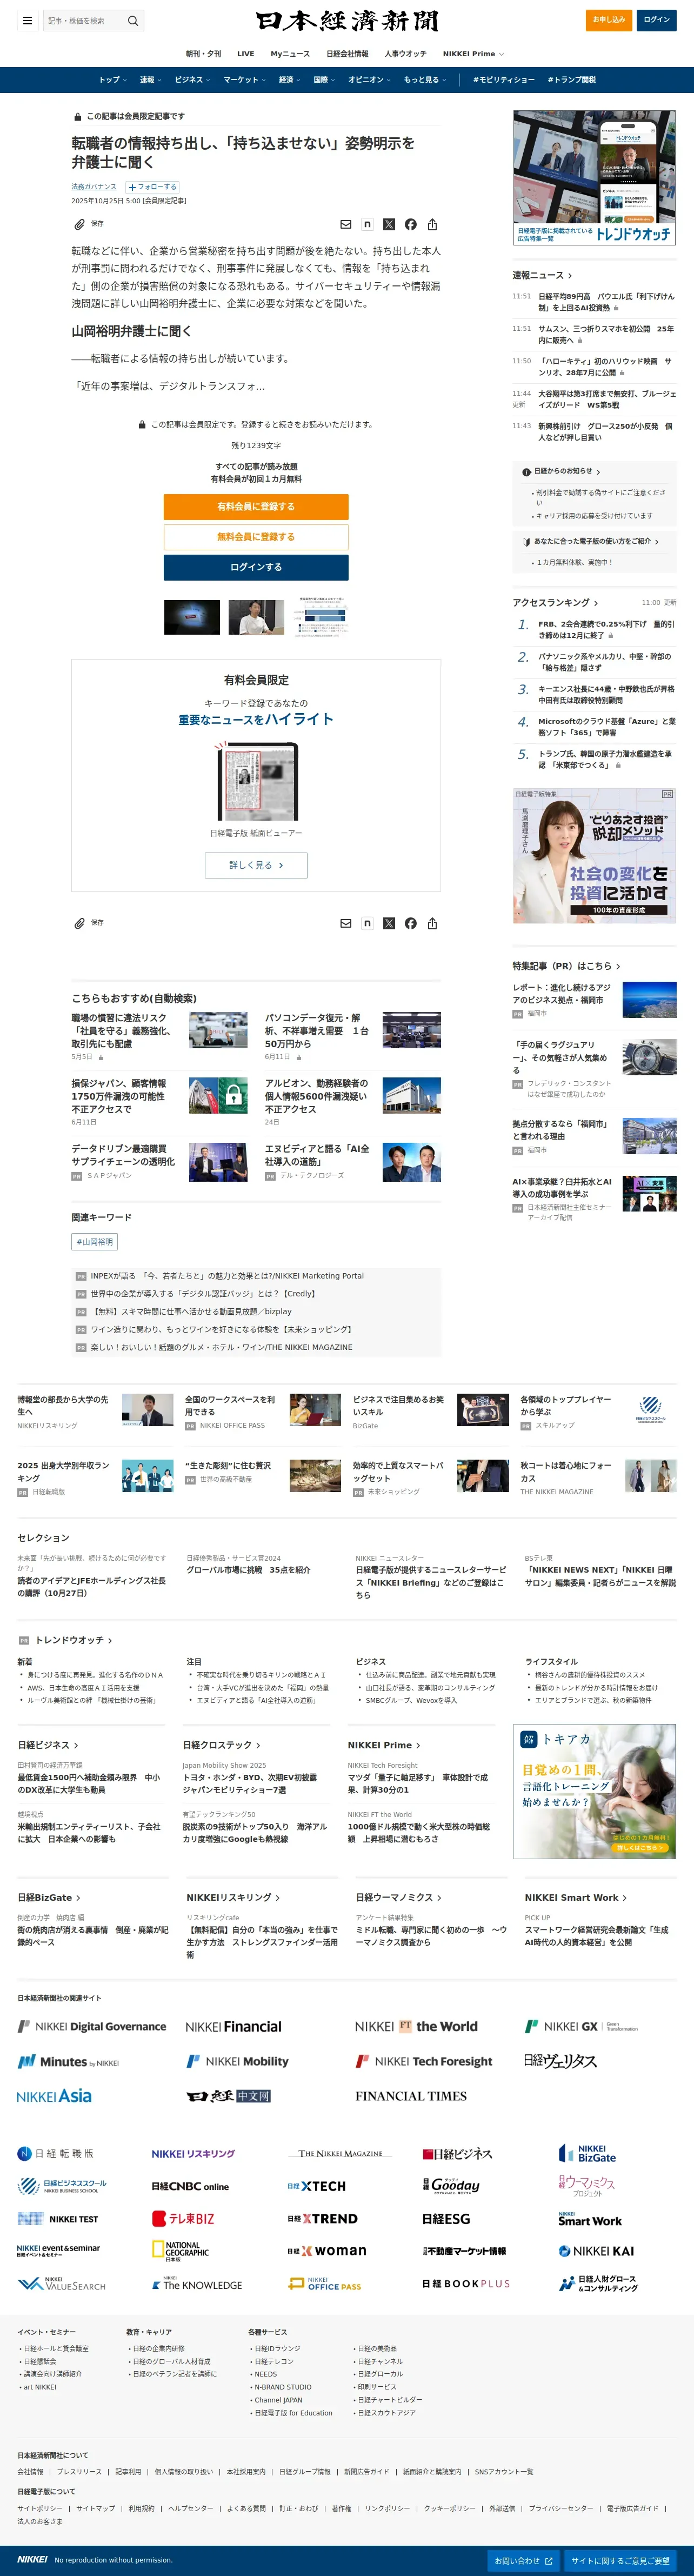The height and width of the screenshot is (2576, 694).
Task: Open FINANCIAL TIMES logo link
Action: pyautogui.click(x=411, y=2096)
